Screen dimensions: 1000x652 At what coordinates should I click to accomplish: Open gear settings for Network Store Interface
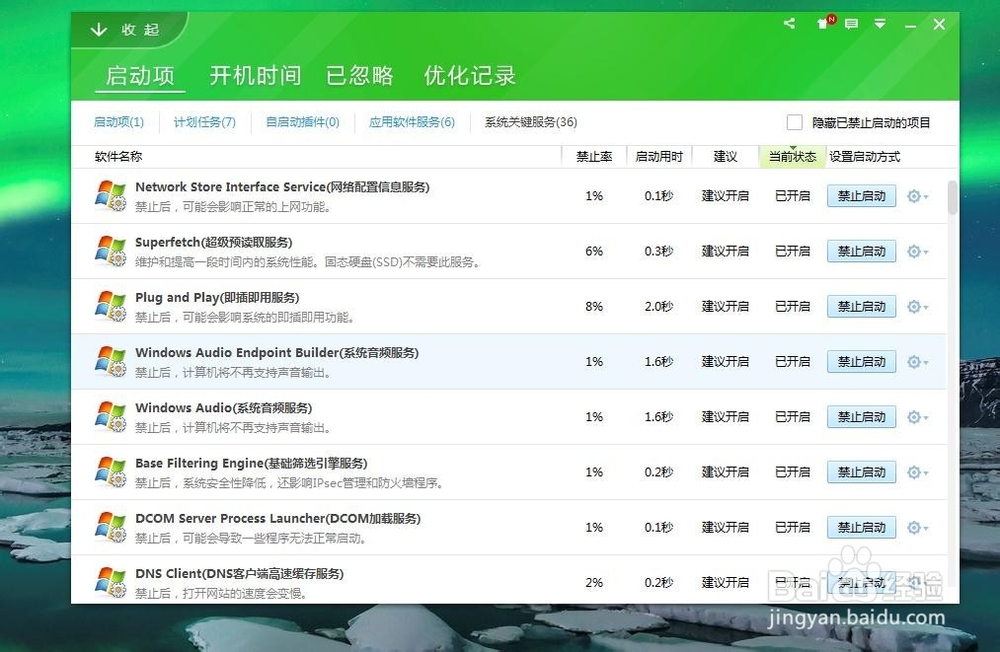coord(917,196)
